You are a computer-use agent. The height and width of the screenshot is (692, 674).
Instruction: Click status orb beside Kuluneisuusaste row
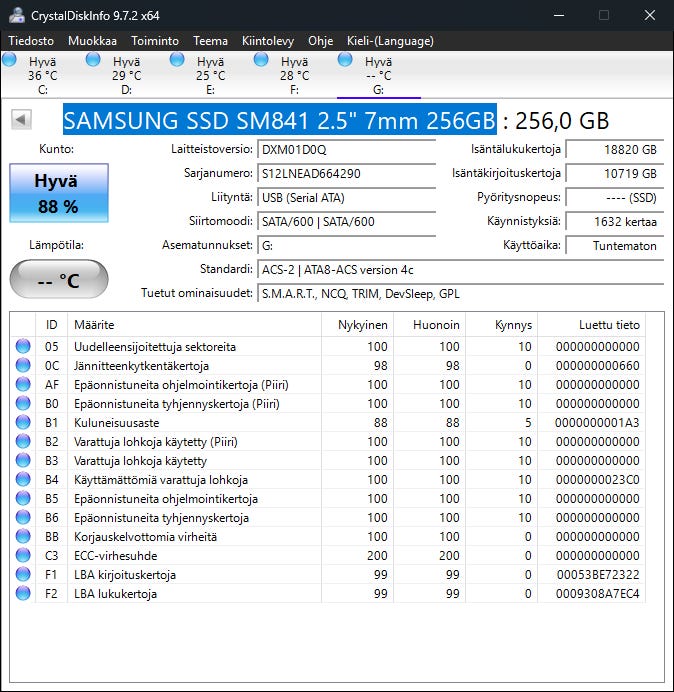pyautogui.click(x=23, y=423)
